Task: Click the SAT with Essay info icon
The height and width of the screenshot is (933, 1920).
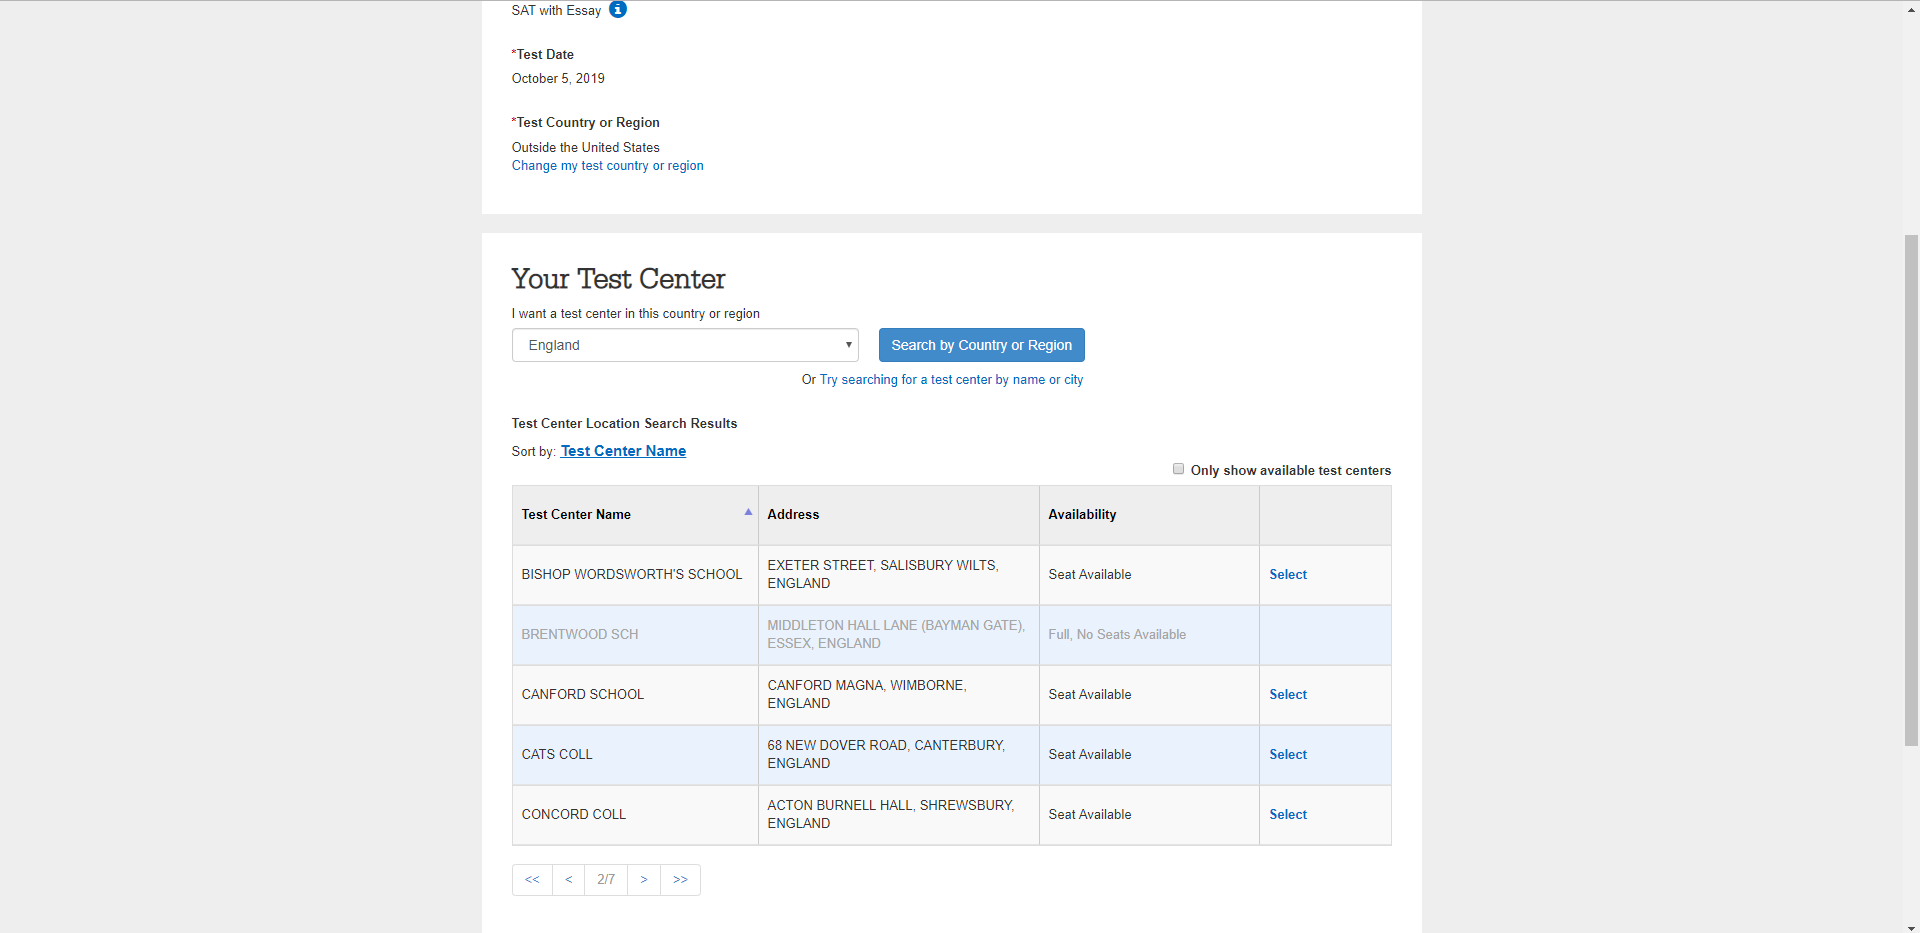Action: point(618,10)
